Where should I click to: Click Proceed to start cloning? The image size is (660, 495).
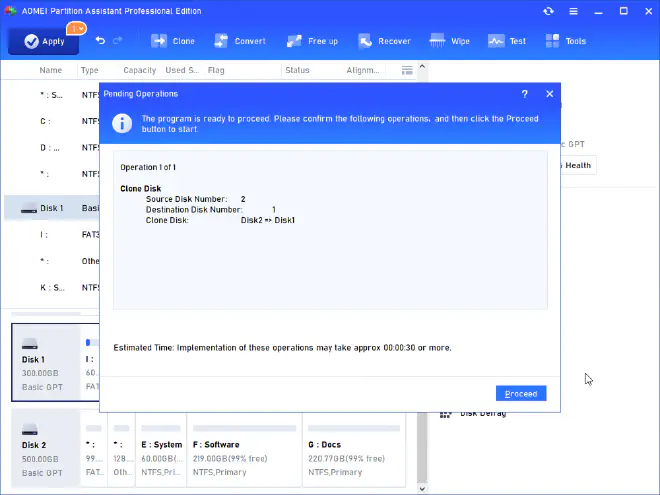click(x=520, y=393)
